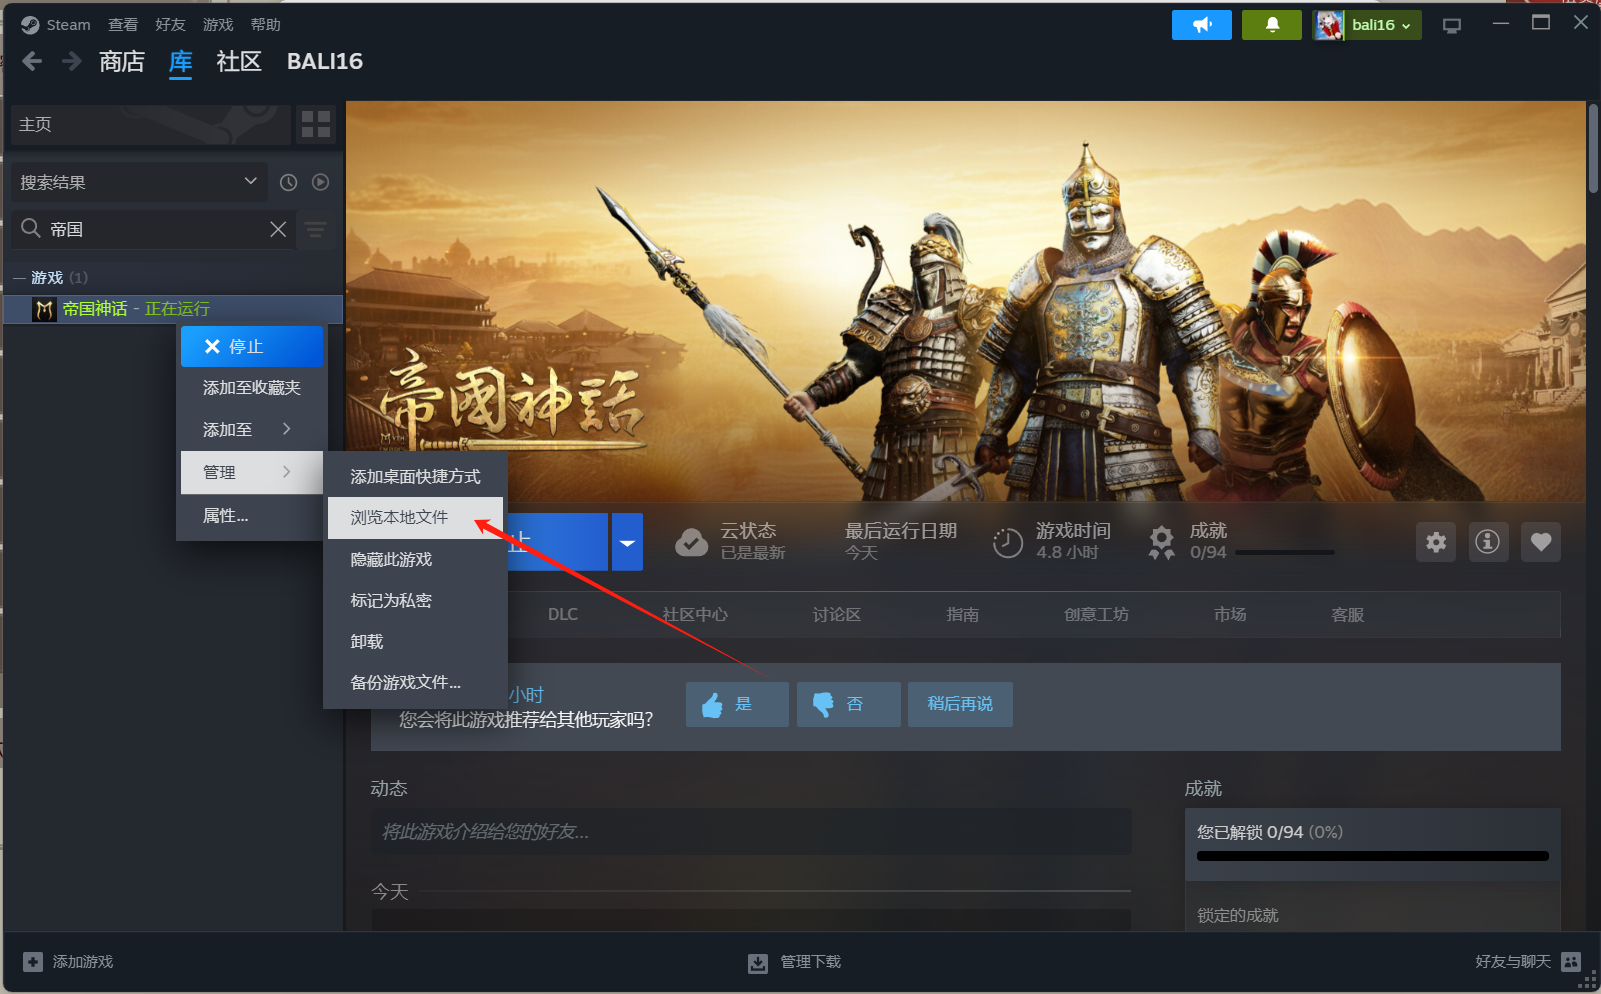This screenshot has width=1601, height=994.
Task: Open the 客服 tab
Action: tap(1348, 614)
